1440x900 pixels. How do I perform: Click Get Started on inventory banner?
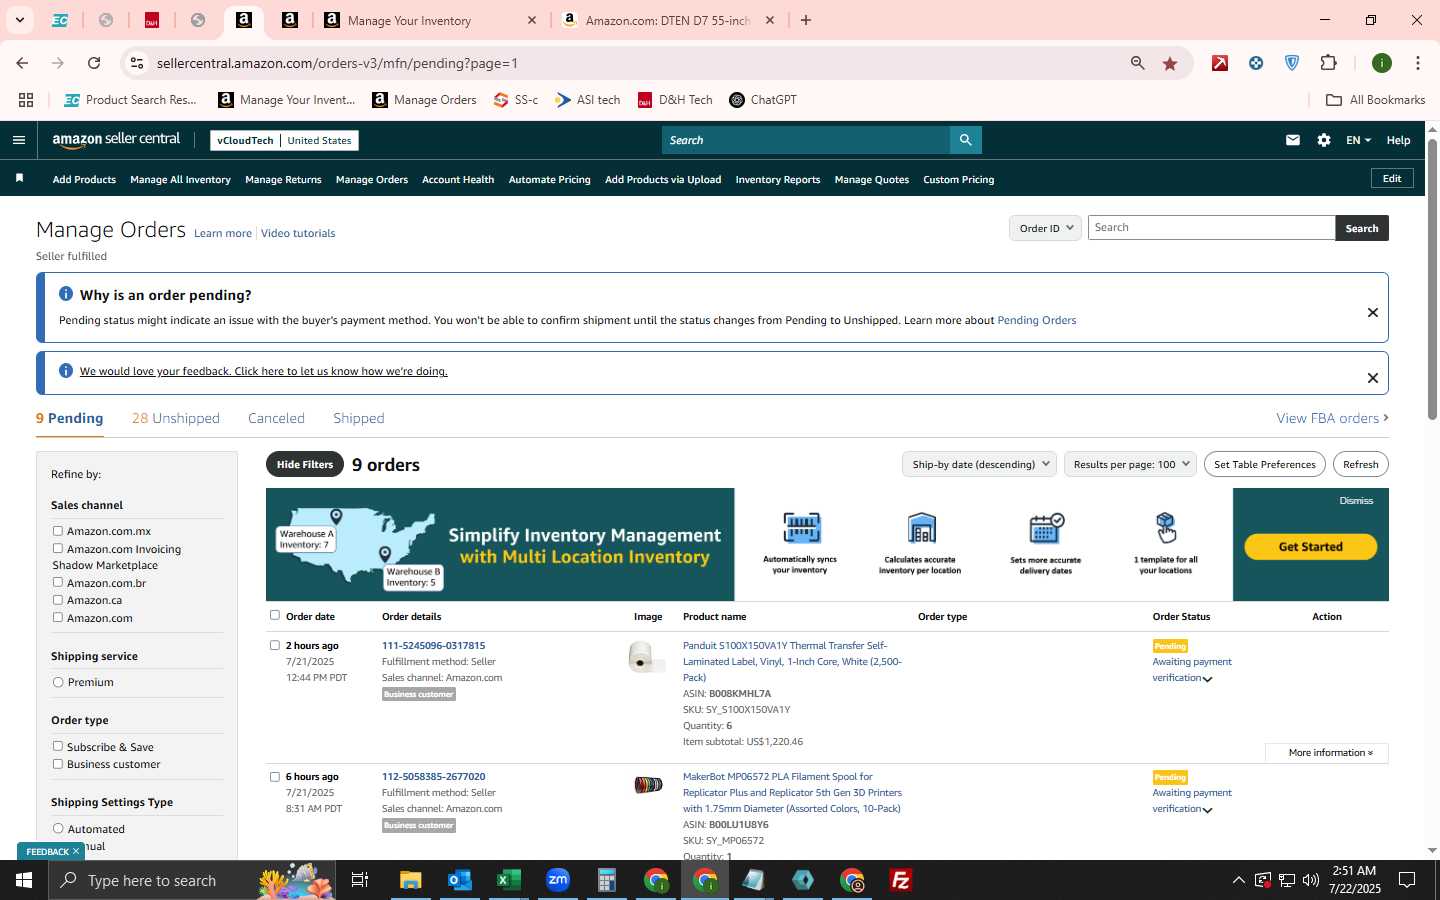(1310, 547)
